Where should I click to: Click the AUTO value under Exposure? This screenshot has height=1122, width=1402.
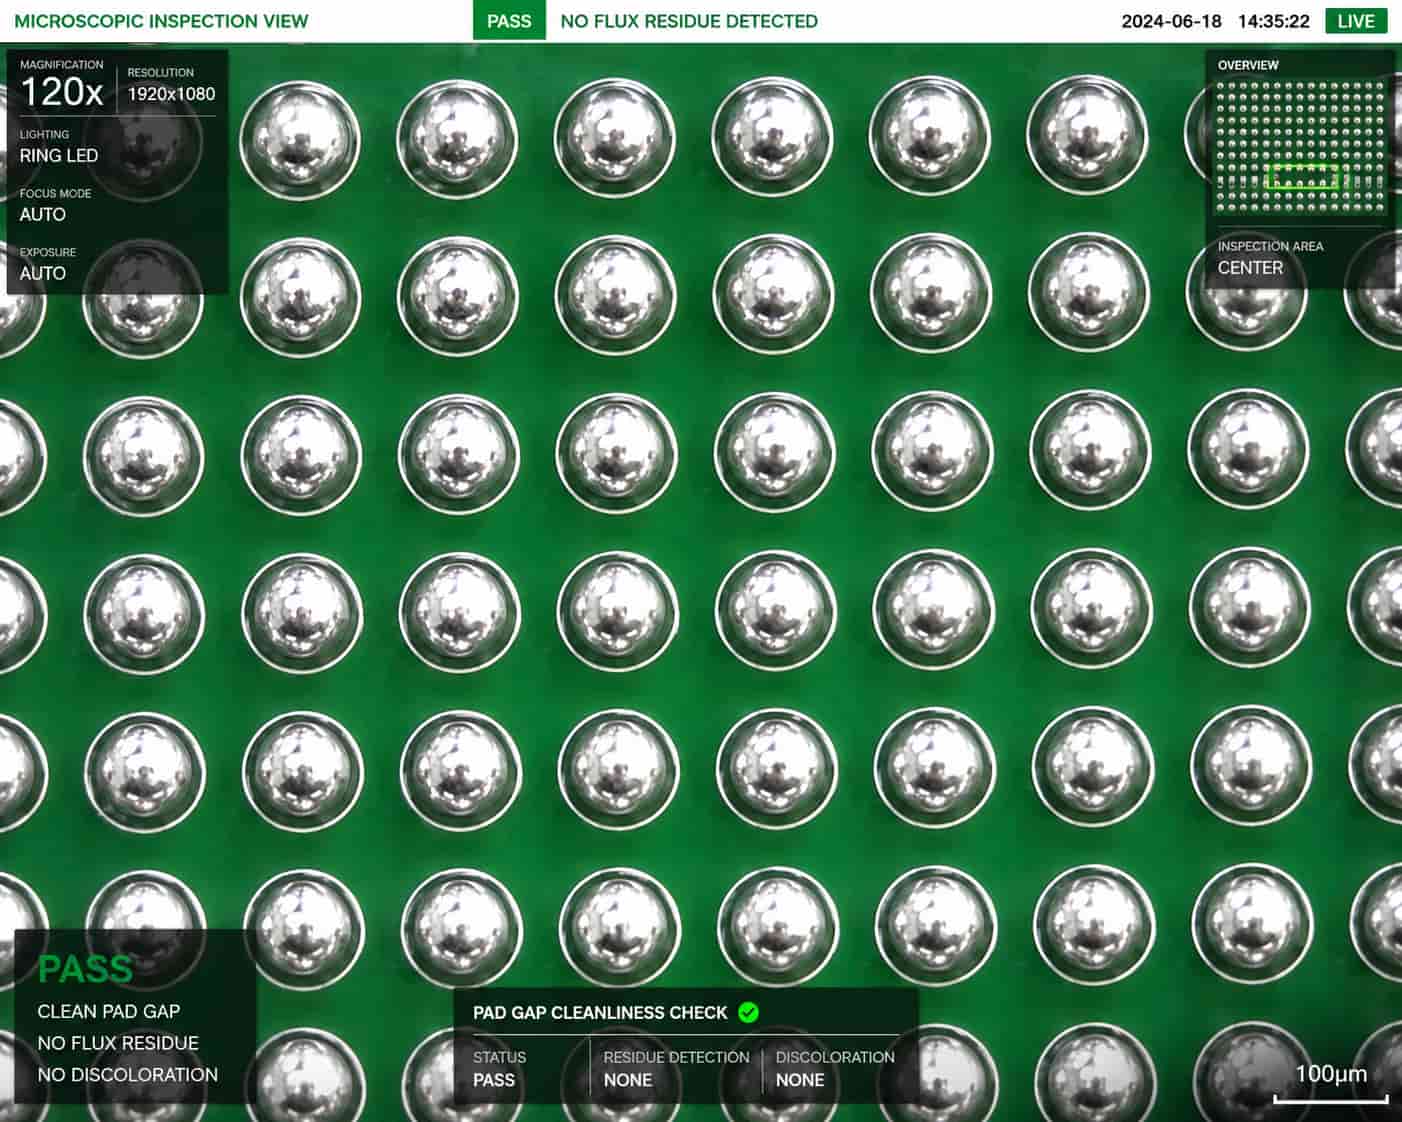[43, 273]
